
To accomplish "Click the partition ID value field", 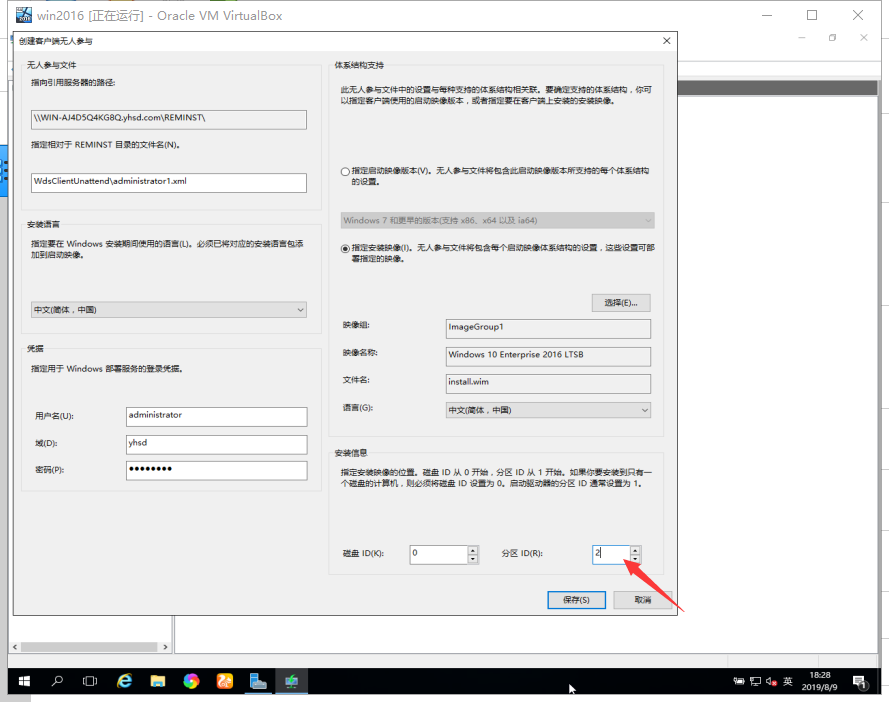I will click(x=611, y=555).
